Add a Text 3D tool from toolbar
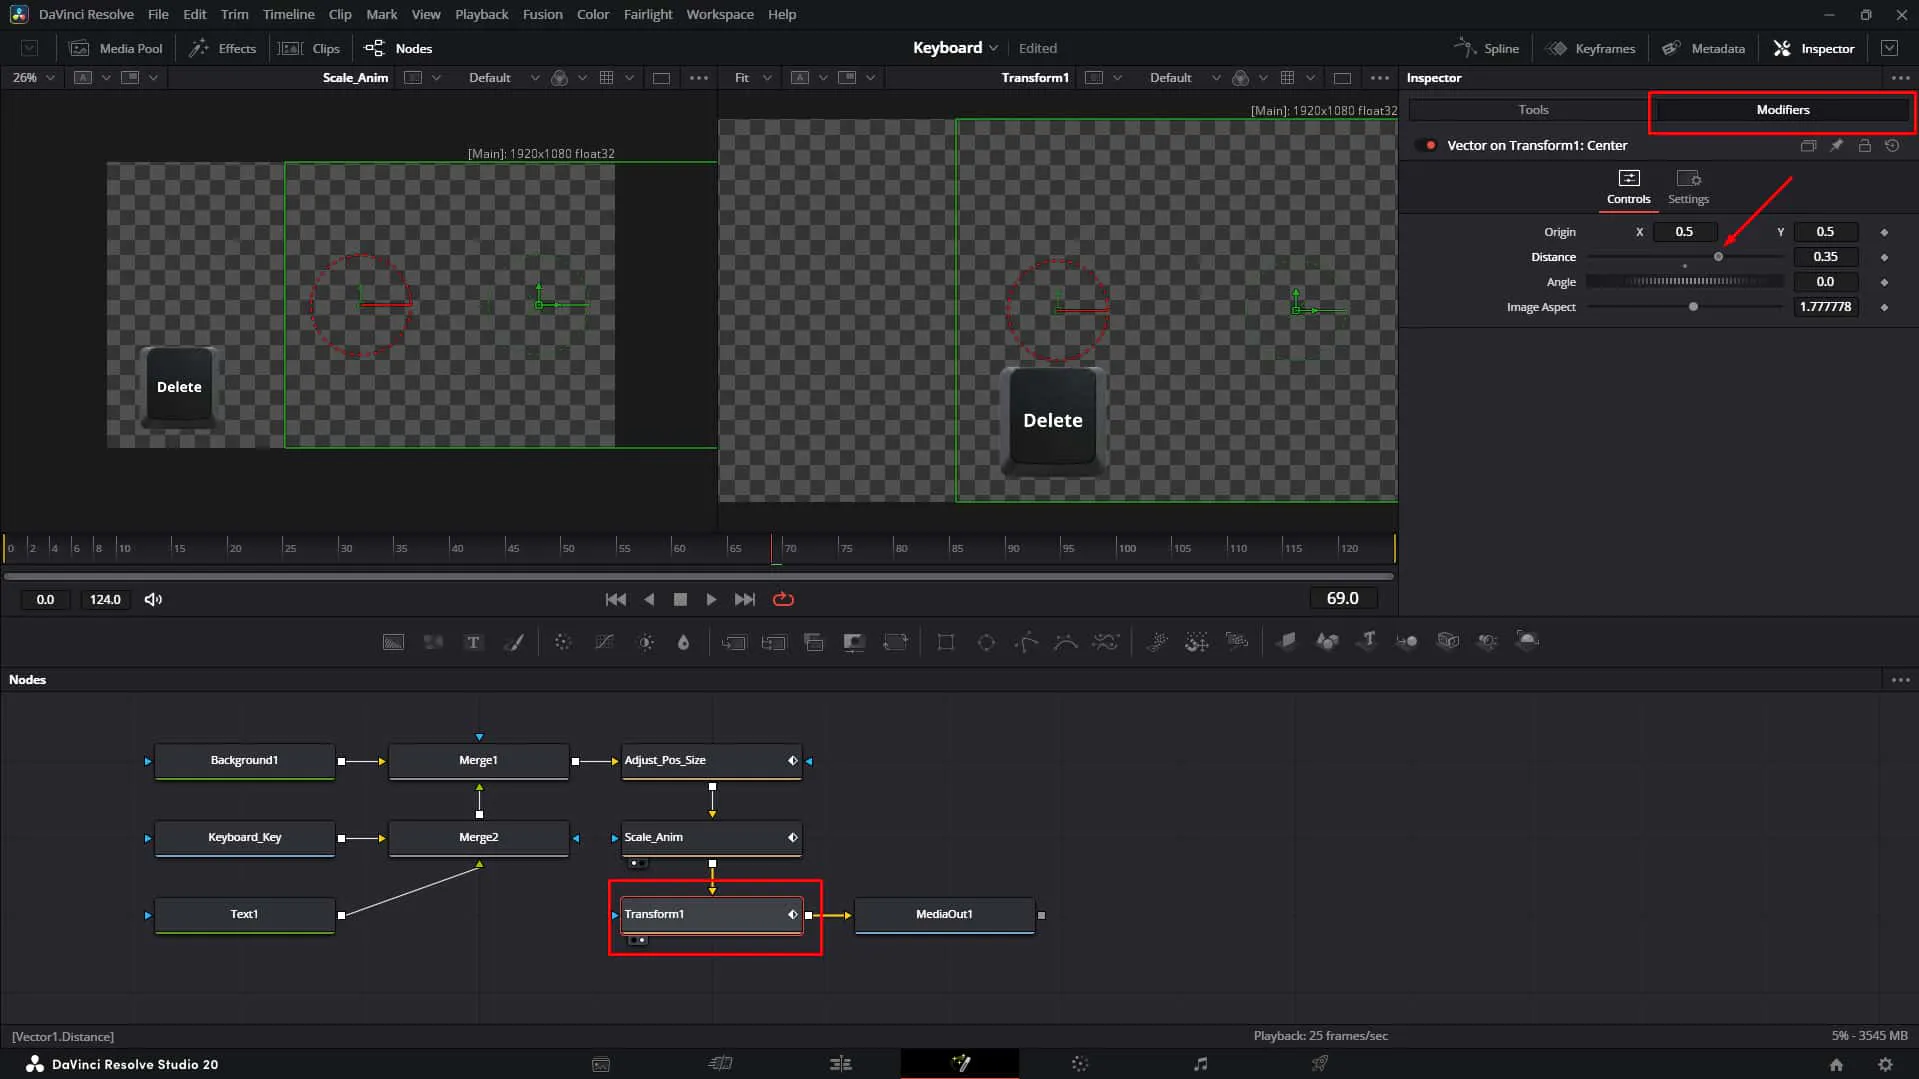Viewport: 1919px width, 1079px height. point(1367,641)
